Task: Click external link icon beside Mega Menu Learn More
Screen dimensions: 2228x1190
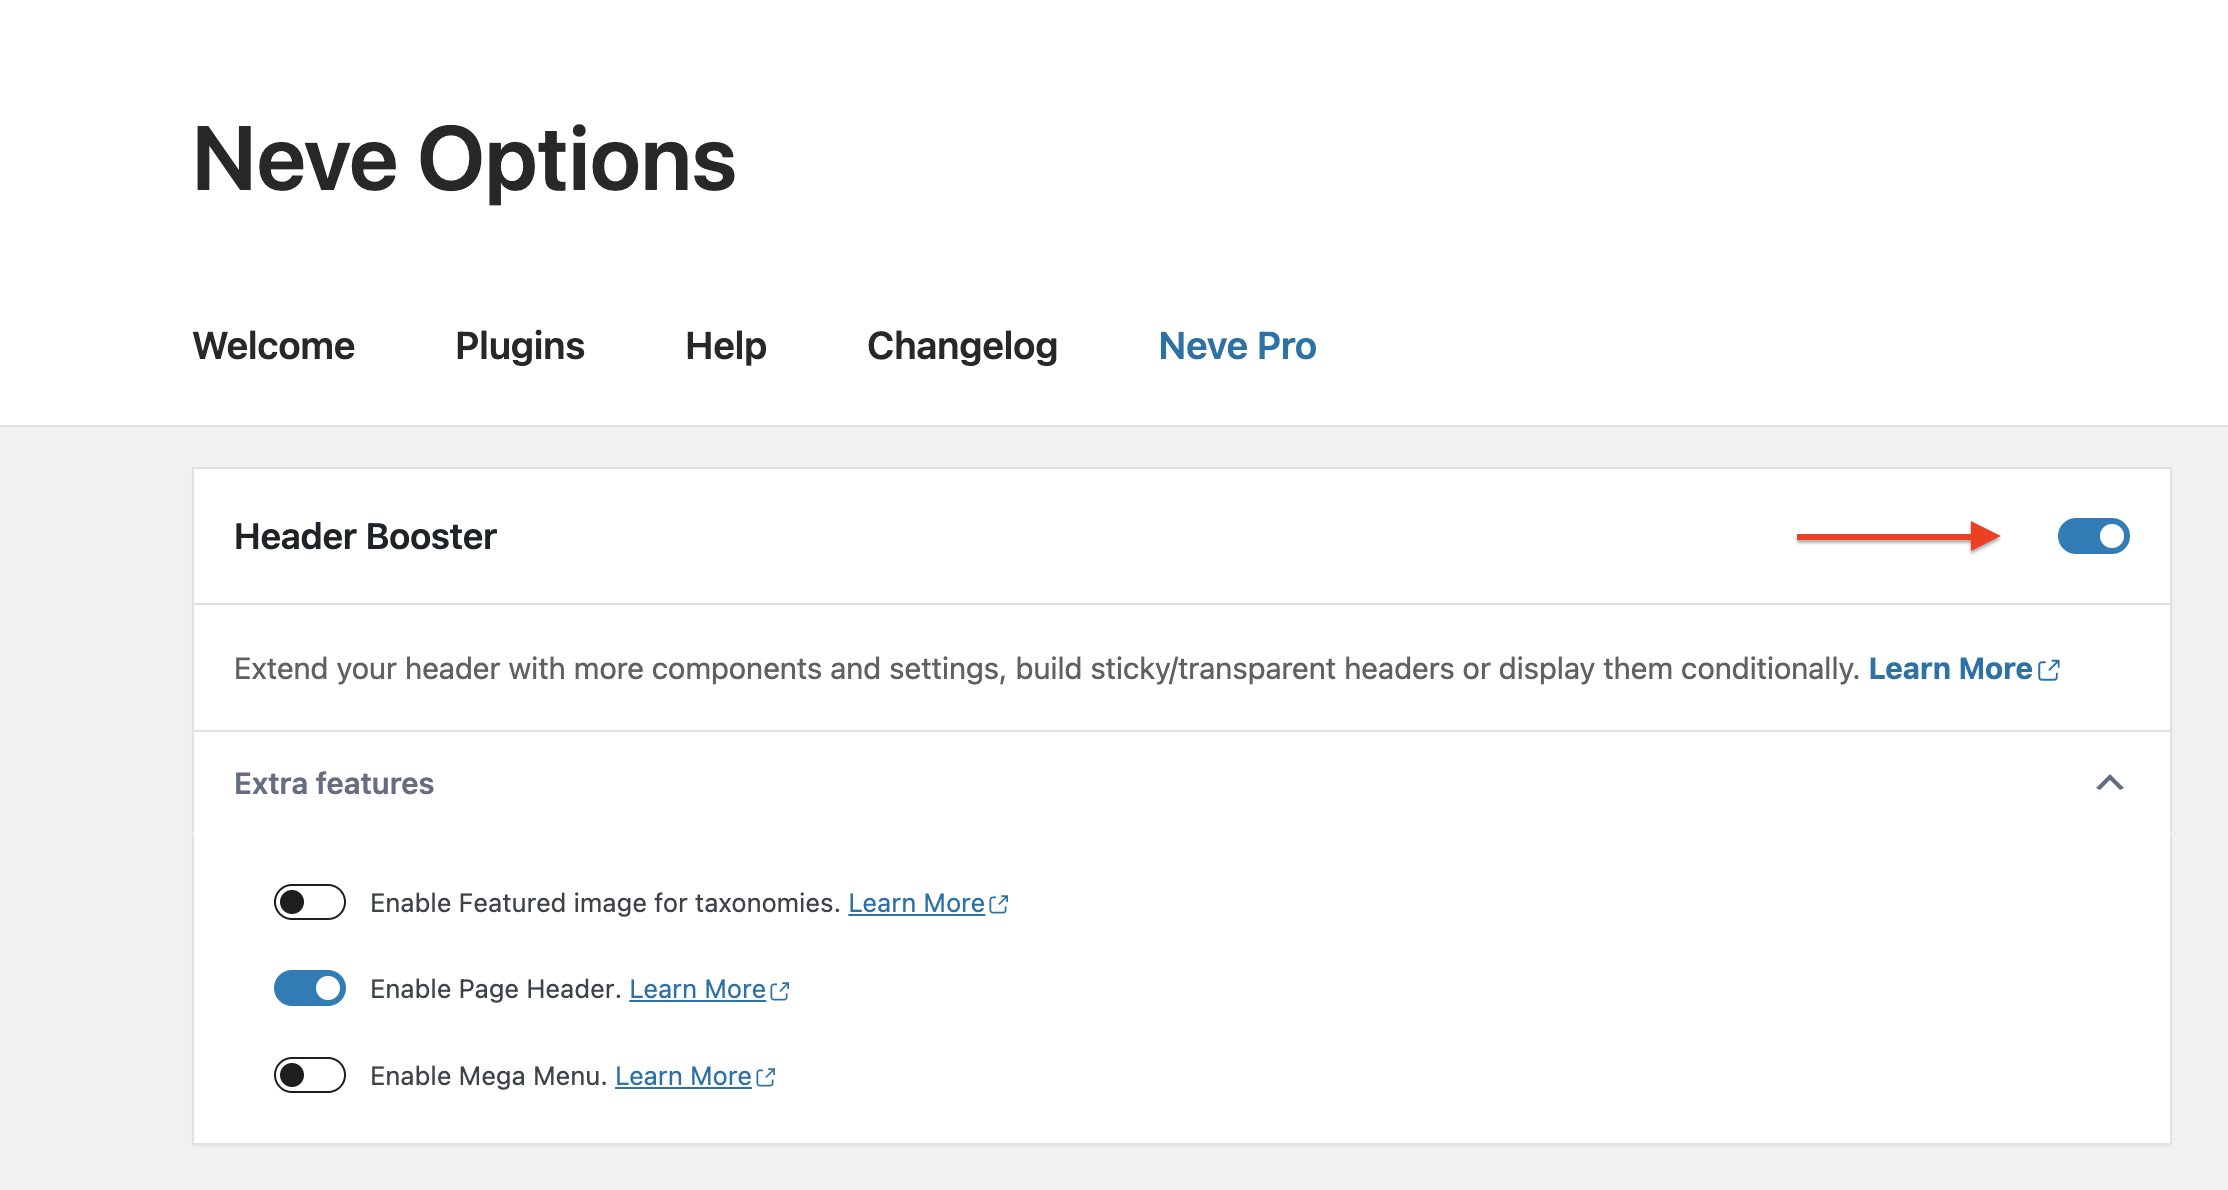Action: (x=765, y=1077)
